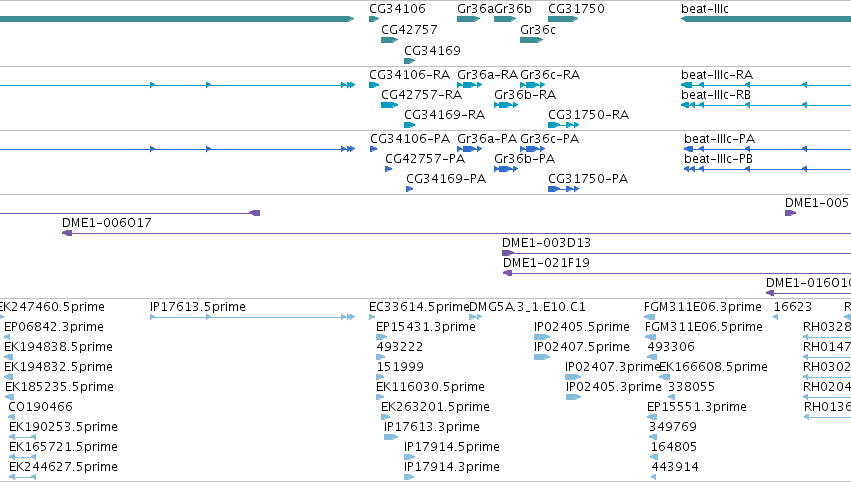Select protein label CG31750-PA
Image resolution: width=851 pixels, height=482 pixels.
pyautogui.click(x=588, y=179)
